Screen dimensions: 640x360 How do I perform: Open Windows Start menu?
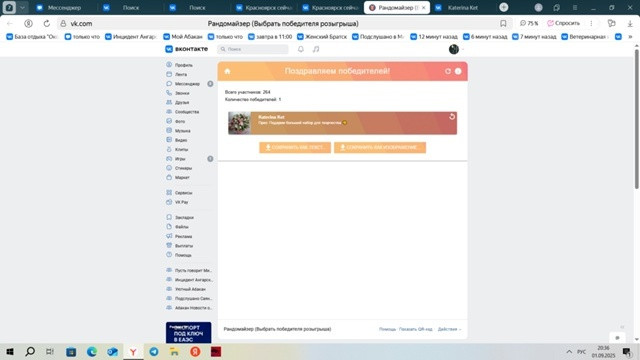pyautogui.click(x=10, y=351)
